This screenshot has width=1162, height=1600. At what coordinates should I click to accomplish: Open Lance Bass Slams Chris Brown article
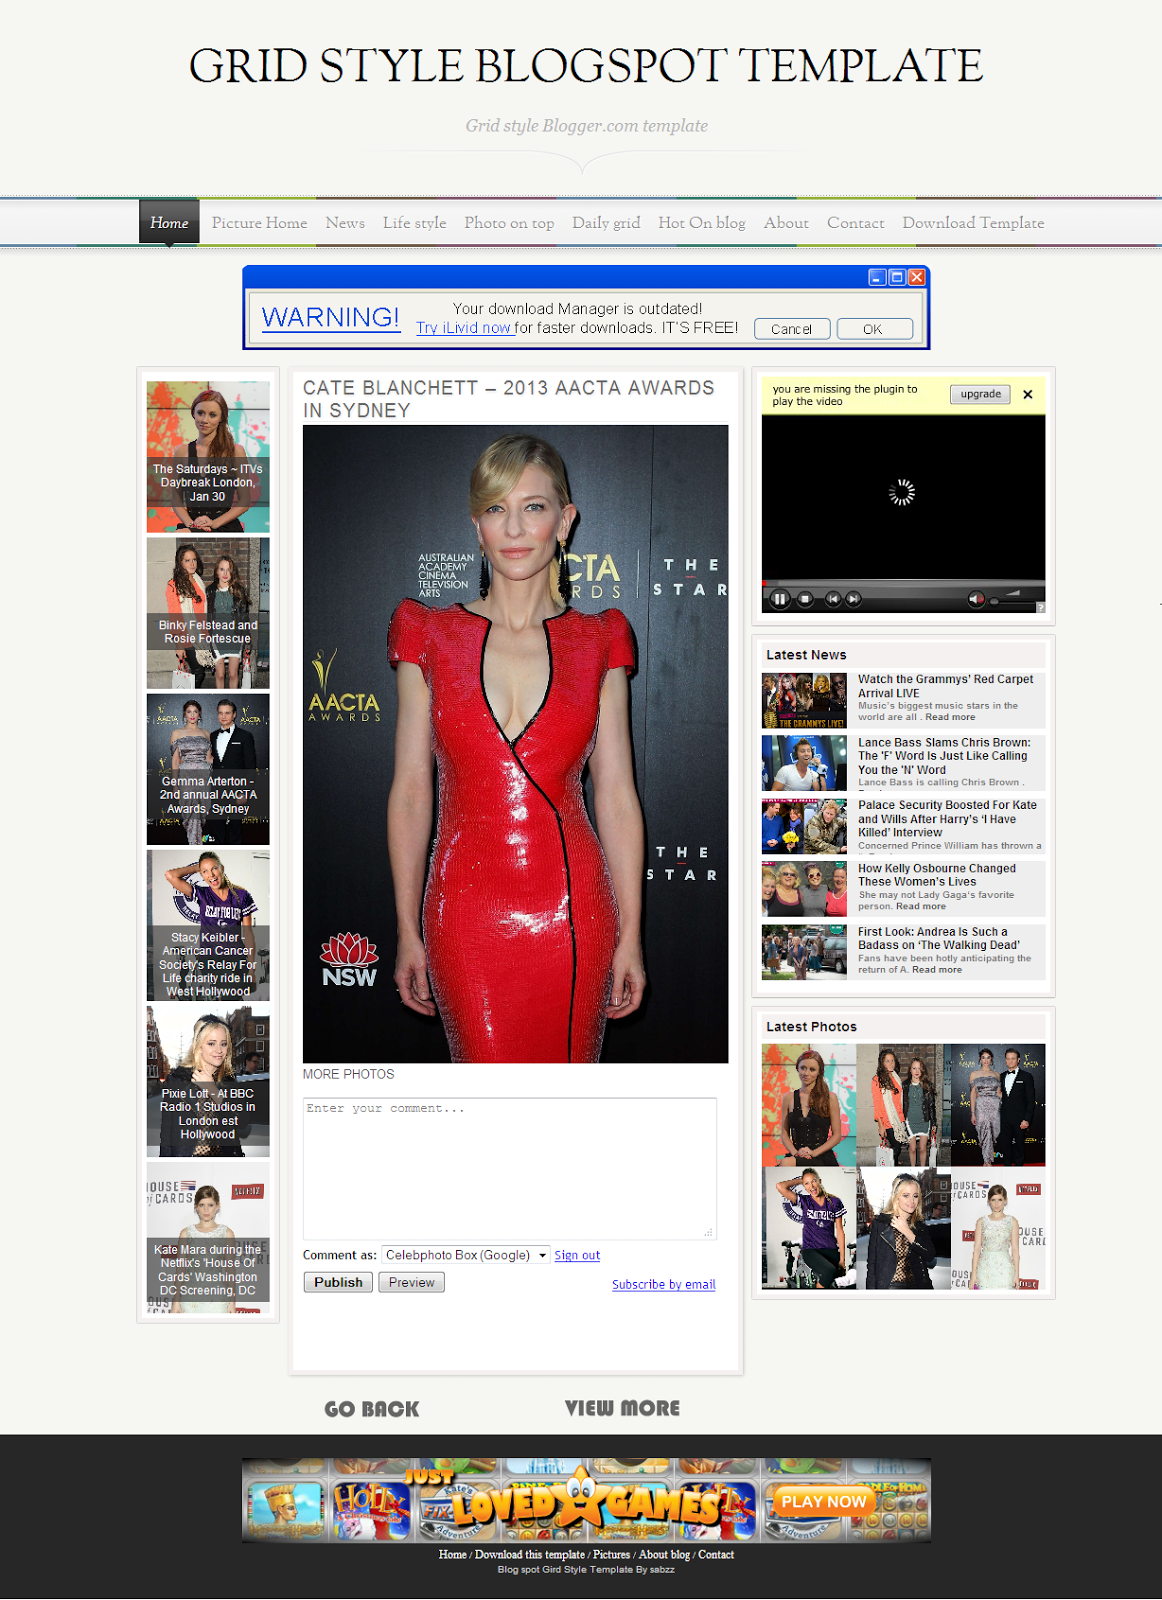pos(944,756)
